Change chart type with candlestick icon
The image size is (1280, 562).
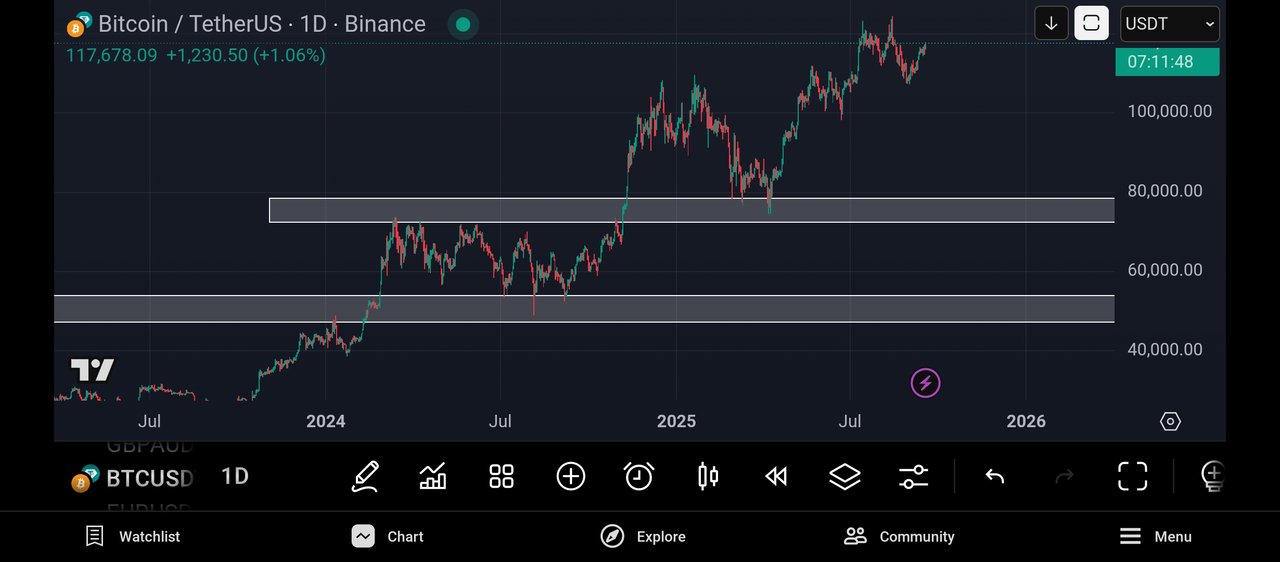(708, 476)
